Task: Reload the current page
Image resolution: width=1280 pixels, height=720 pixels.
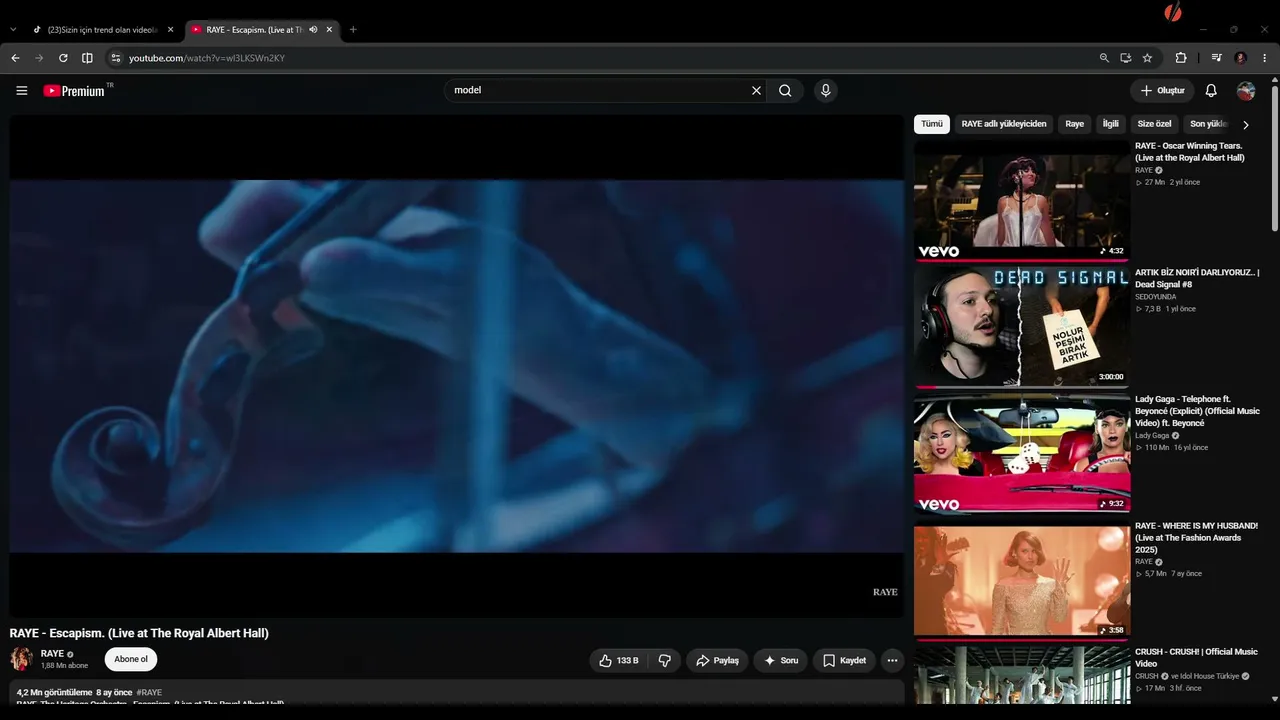Action: 63,58
